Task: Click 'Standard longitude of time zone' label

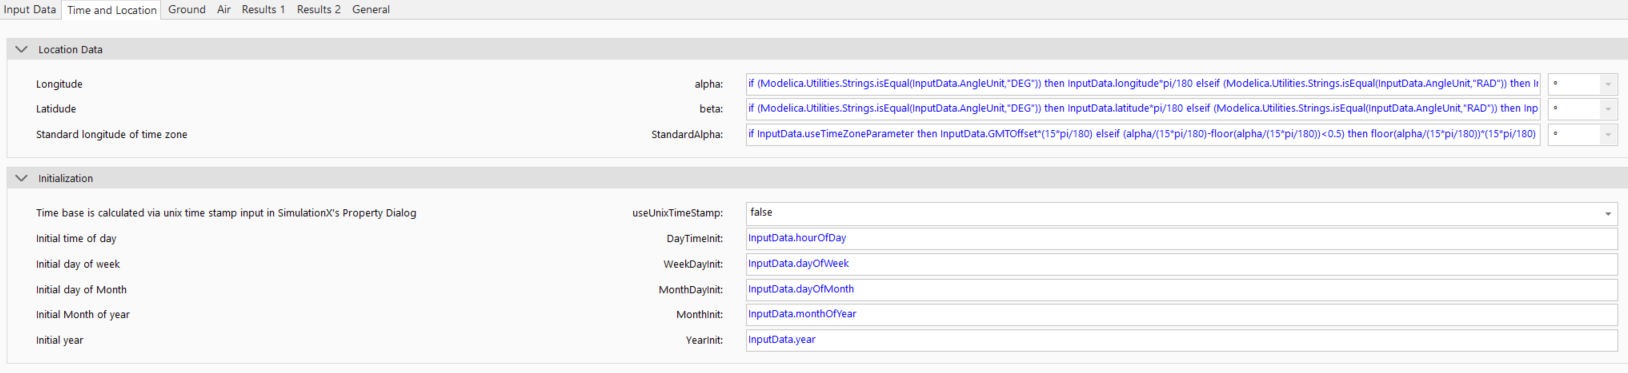Action: tap(112, 134)
